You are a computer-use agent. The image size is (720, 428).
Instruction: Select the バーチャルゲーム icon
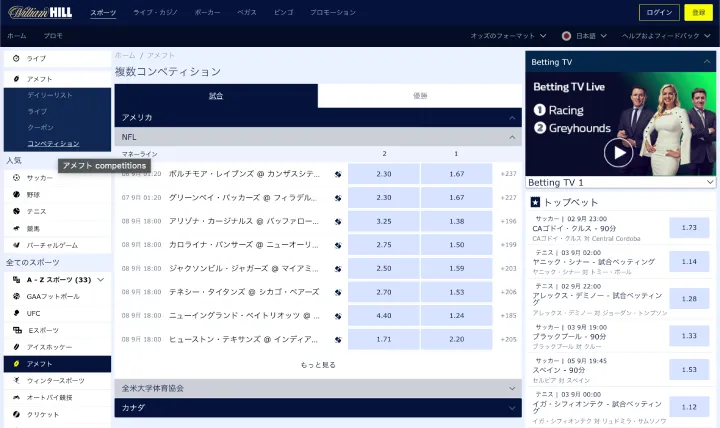coord(16,245)
